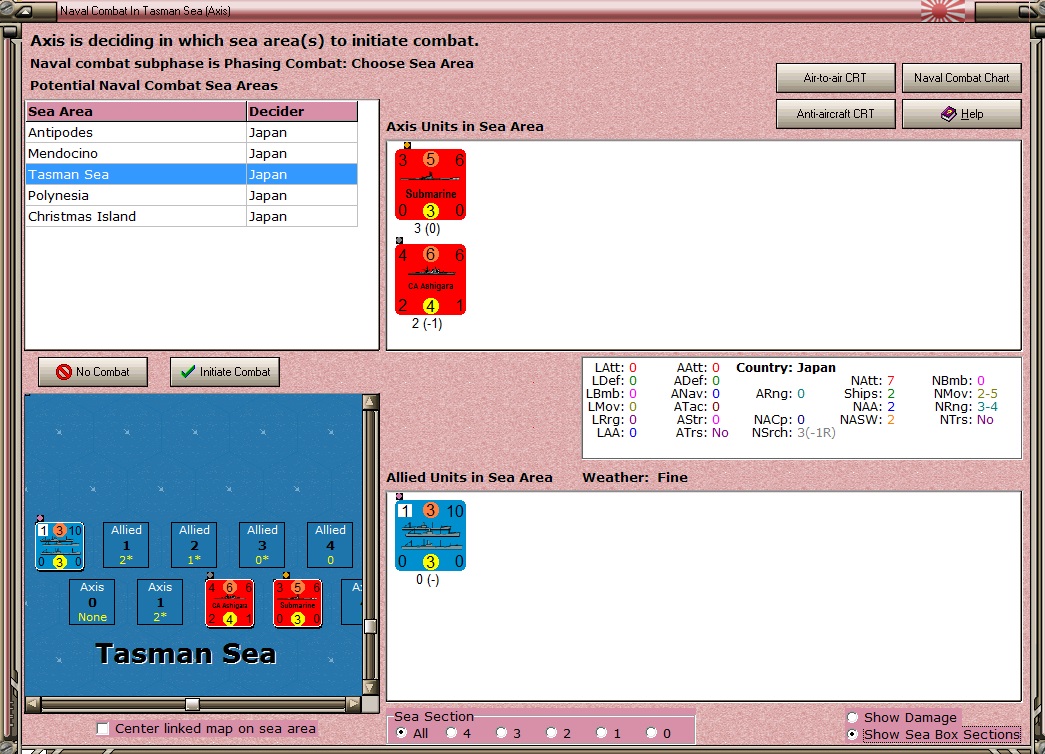Click the Allied convoy counter on the Tasman Sea map
The height and width of the screenshot is (754, 1045).
tap(59, 546)
